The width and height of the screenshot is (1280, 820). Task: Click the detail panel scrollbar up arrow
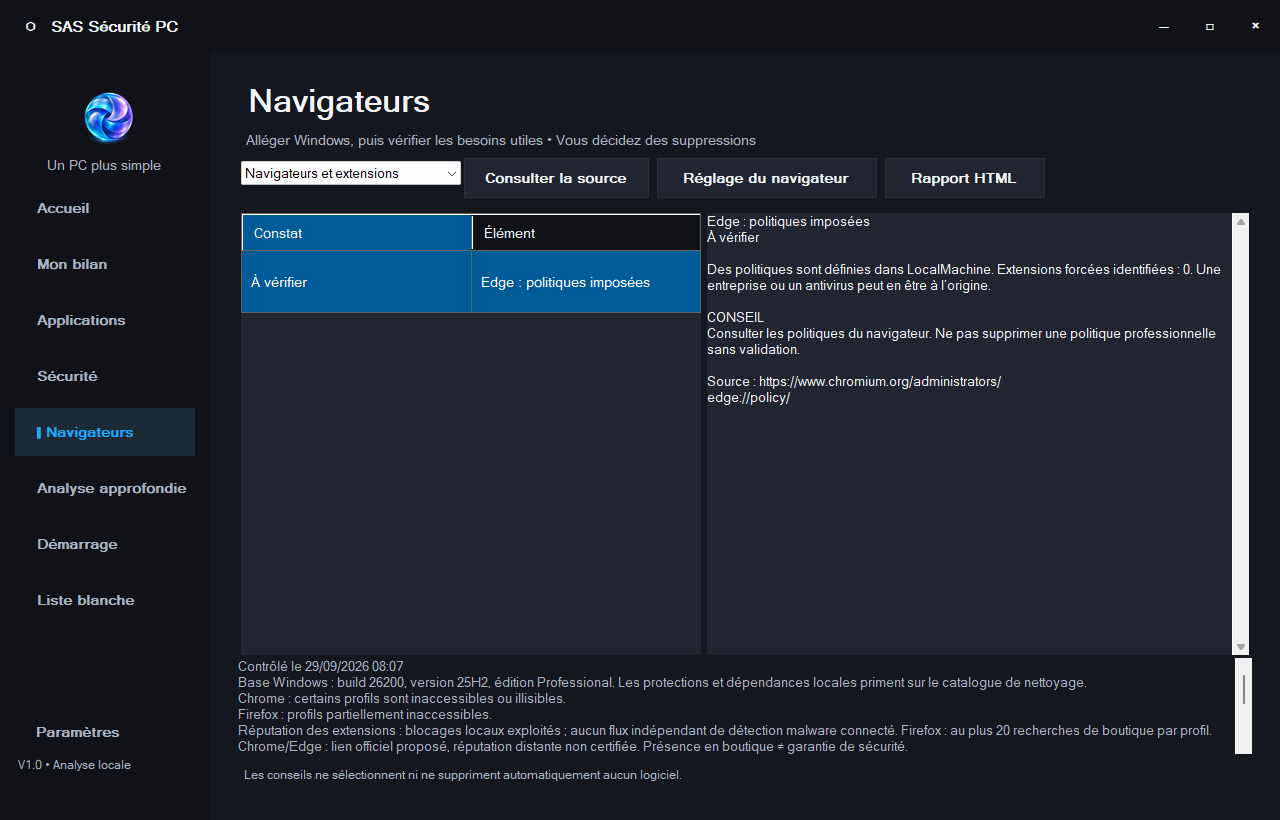[1241, 222]
